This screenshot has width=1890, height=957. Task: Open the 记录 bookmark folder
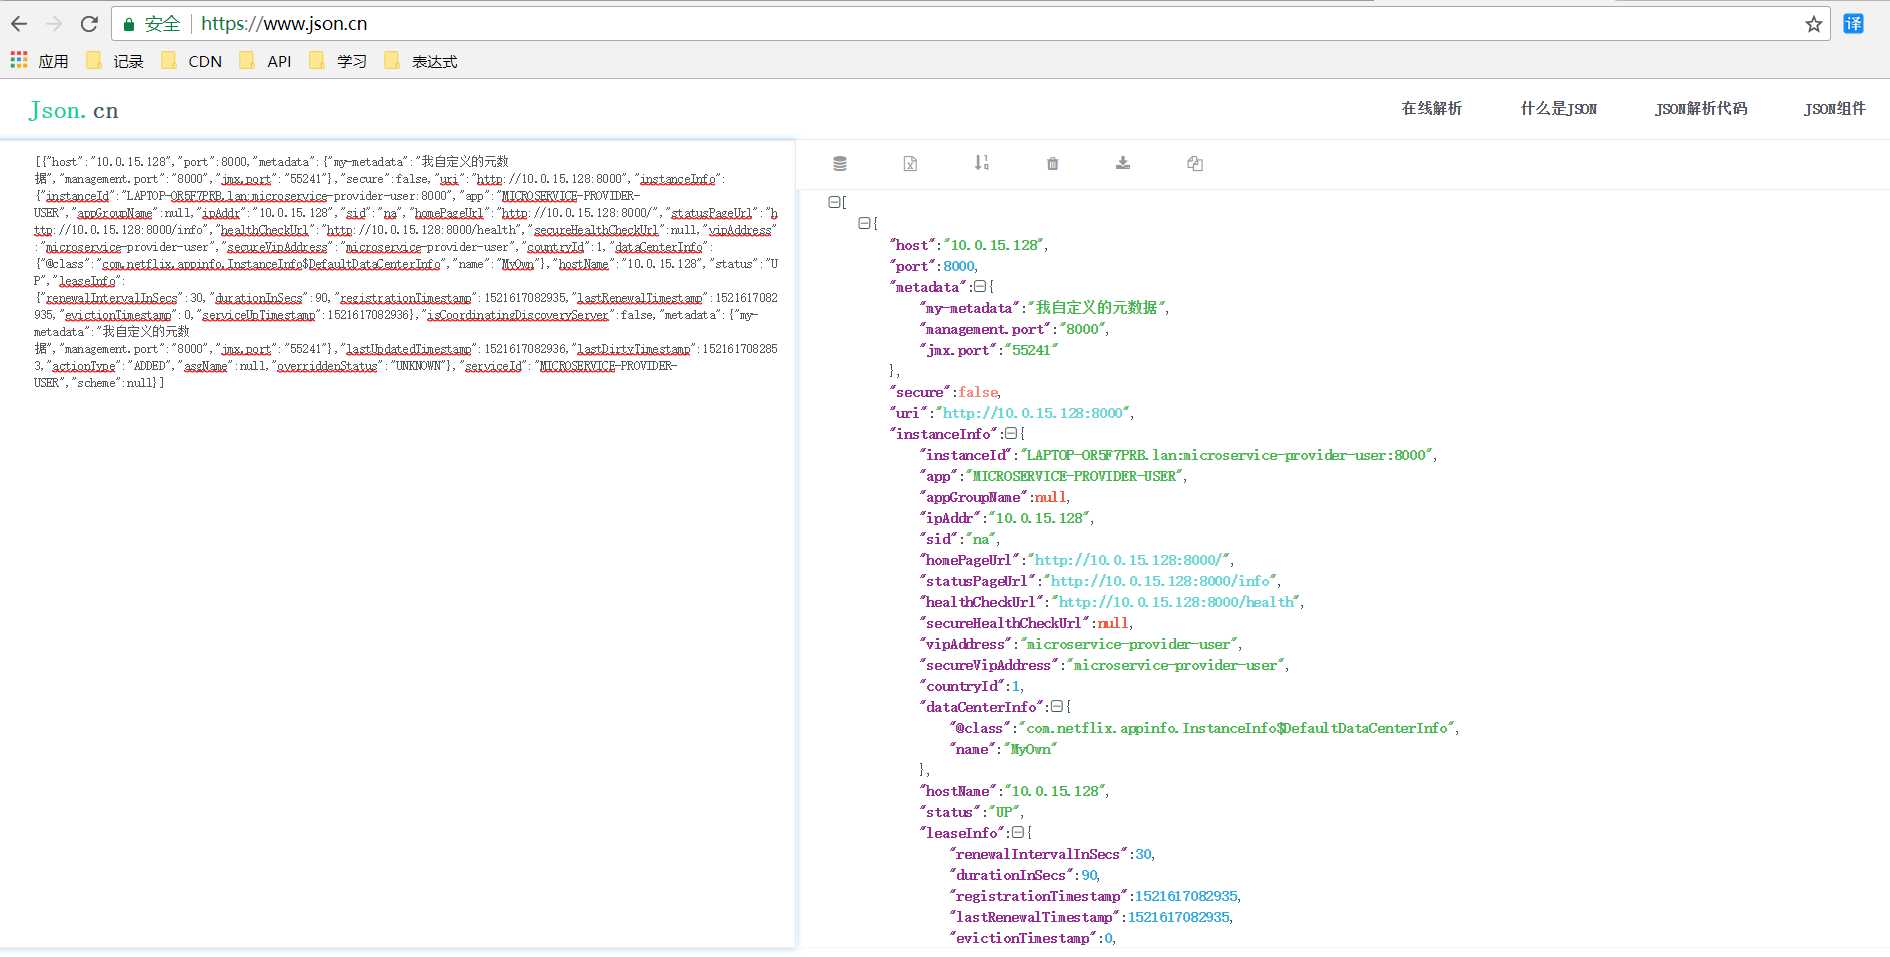115,61
